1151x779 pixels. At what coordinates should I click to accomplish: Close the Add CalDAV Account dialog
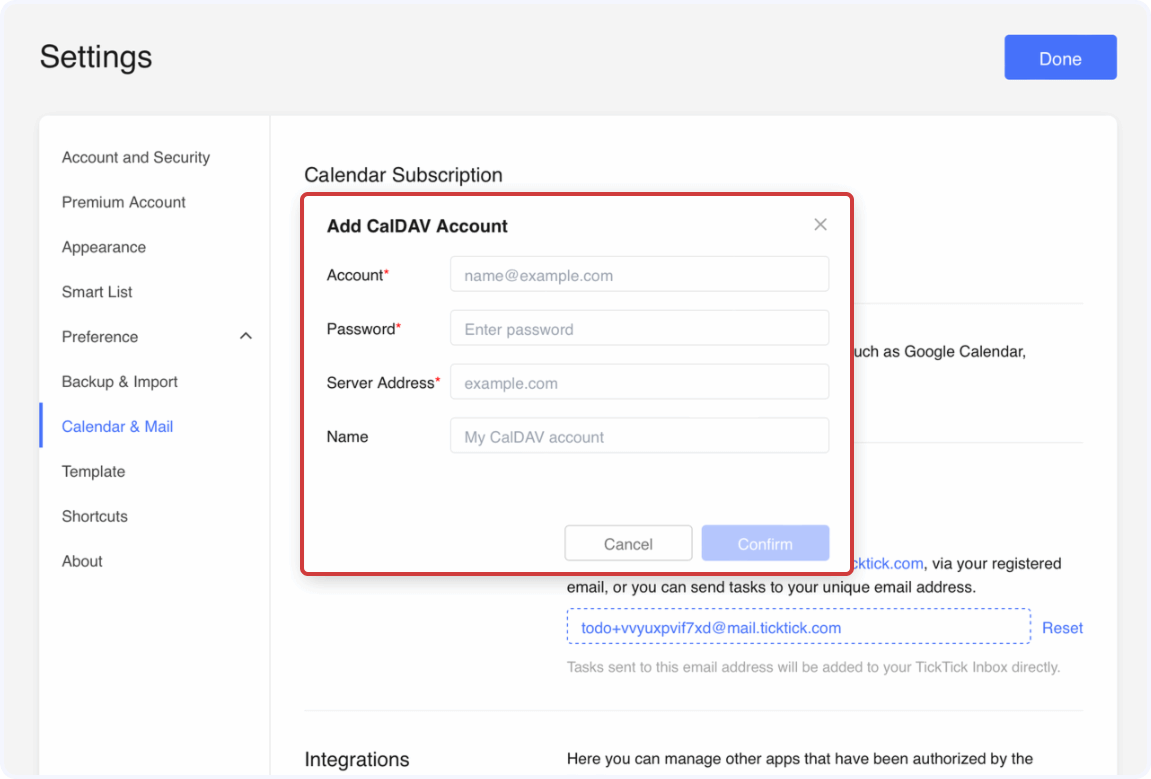(x=820, y=225)
